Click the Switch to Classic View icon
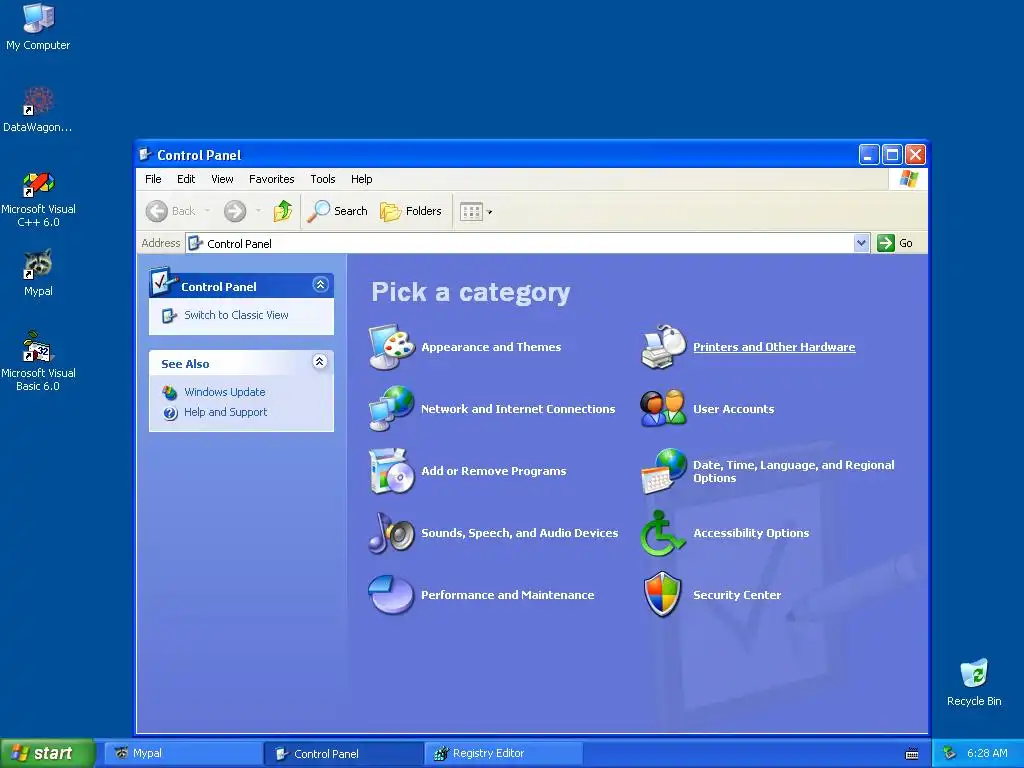The width and height of the screenshot is (1024, 768). tap(169, 315)
